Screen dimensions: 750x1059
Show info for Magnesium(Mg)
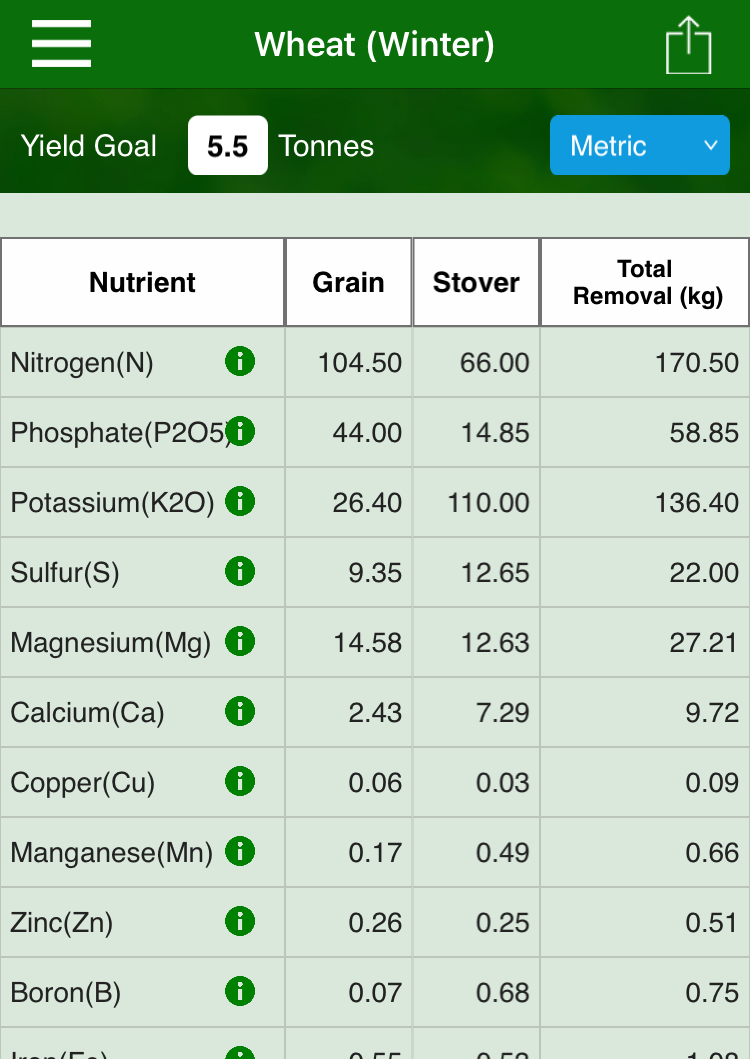[x=240, y=642]
